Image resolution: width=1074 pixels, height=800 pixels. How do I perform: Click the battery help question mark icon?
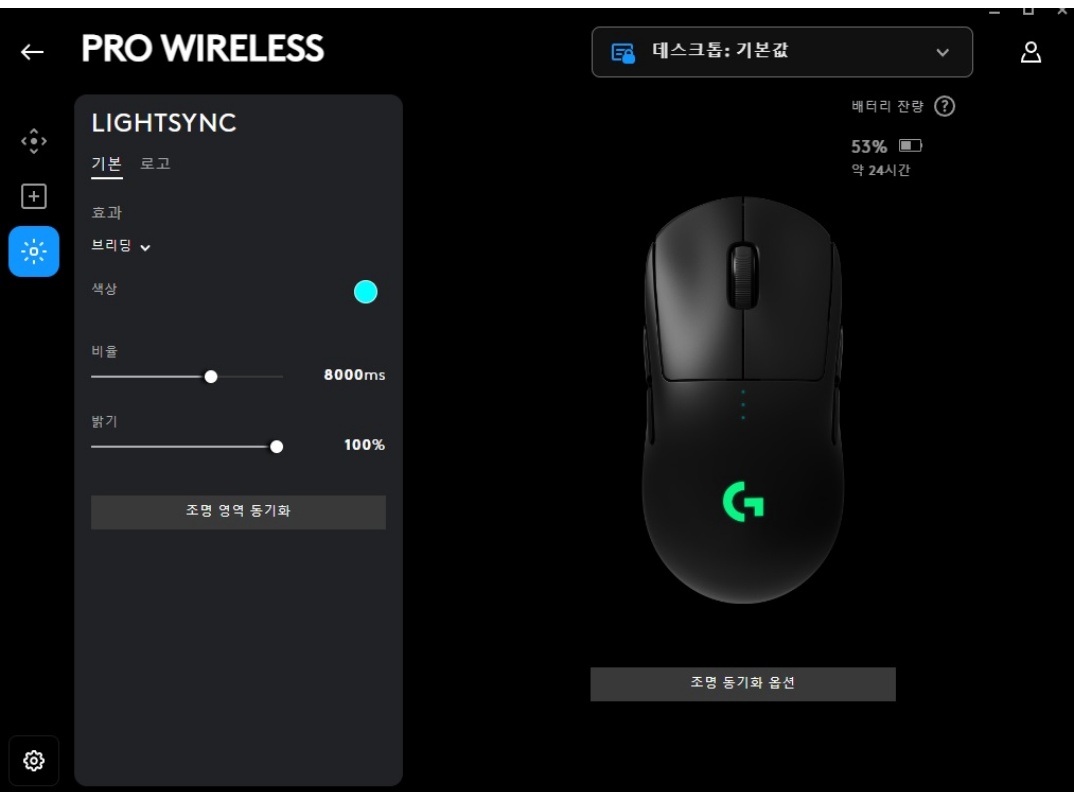point(945,106)
